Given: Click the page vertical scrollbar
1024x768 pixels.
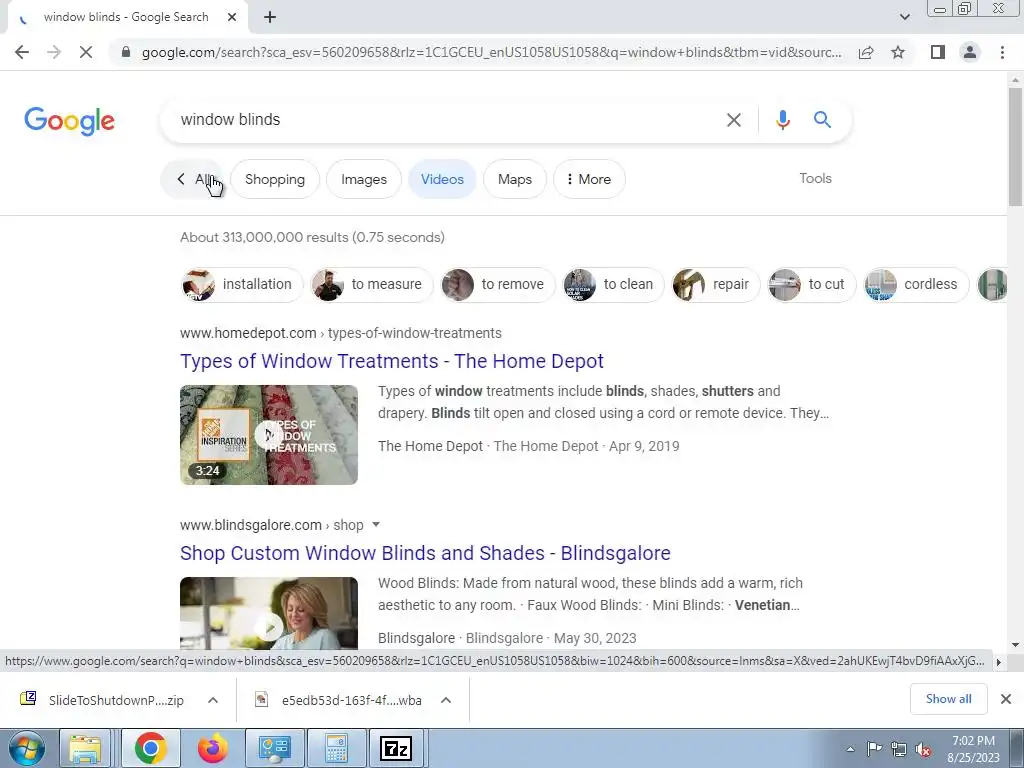Looking at the screenshot, I should click(1015, 148).
